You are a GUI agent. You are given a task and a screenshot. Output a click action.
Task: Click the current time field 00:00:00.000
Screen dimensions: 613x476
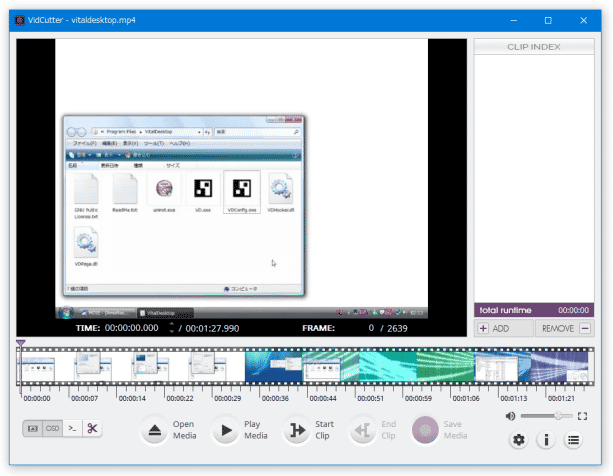click(132, 328)
